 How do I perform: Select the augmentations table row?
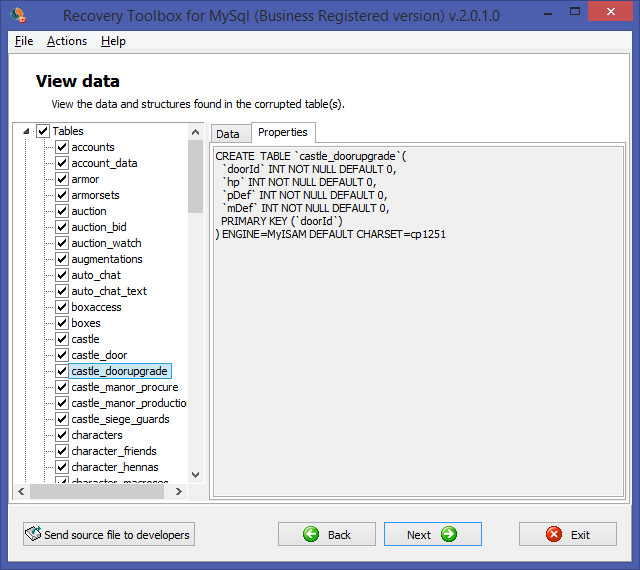click(107, 259)
